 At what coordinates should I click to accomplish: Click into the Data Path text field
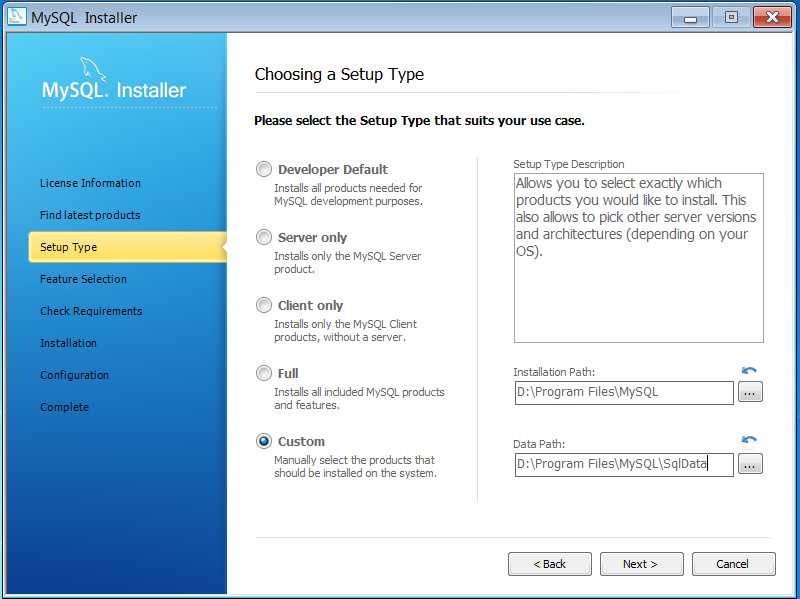624,464
